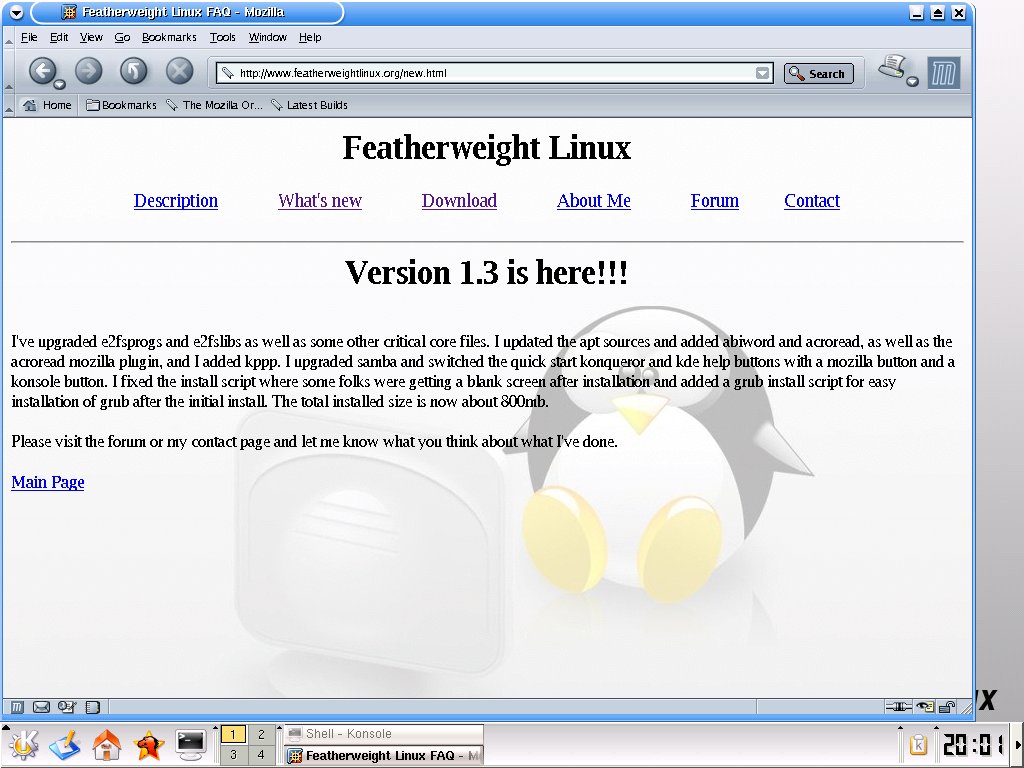Launch the red star Mozilla icon in panel
The image size is (1024, 768).
point(149,744)
